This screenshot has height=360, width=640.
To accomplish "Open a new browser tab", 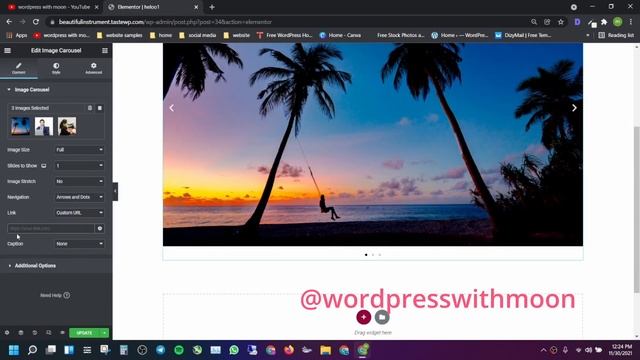I will 212,7.
